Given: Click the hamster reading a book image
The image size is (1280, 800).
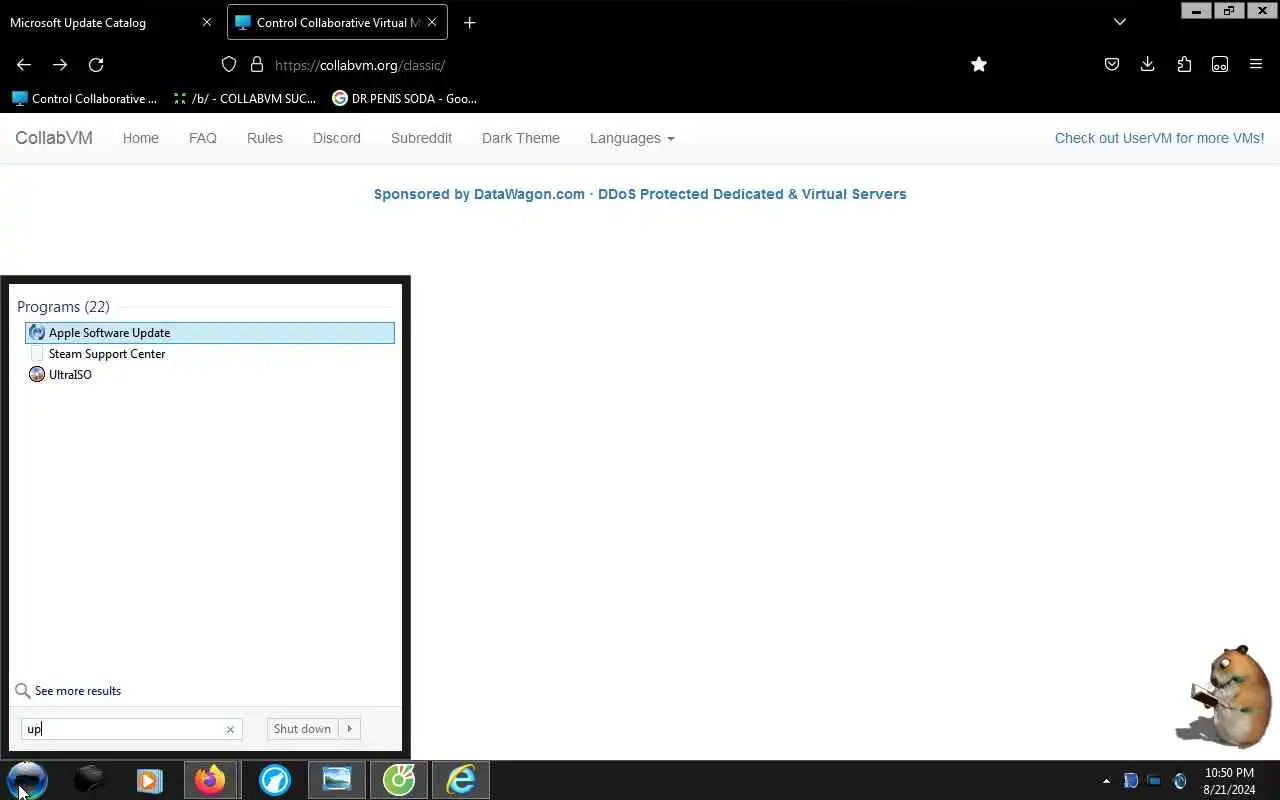Looking at the screenshot, I should tap(1224, 696).
